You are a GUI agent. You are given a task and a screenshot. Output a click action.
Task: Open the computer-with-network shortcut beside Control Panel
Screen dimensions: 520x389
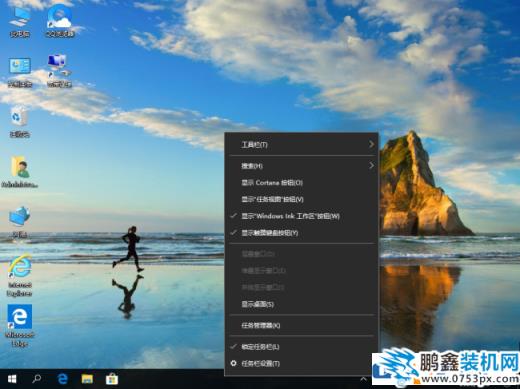[59, 71]
